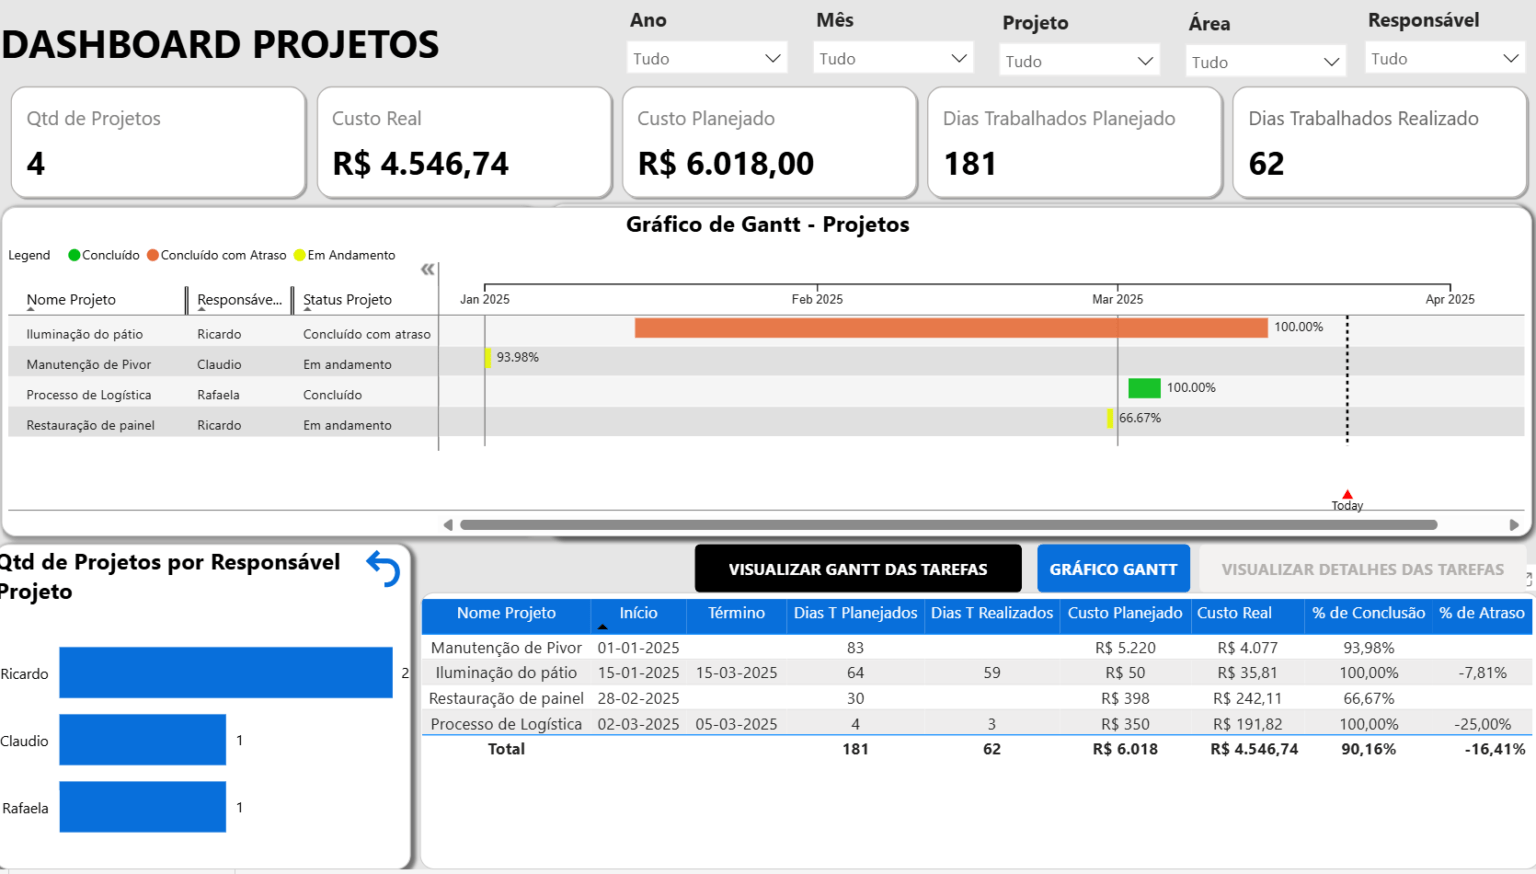Screen dimensions: 1536x874
Task: Expand the Responsável filter dropdown
Action: pyautogui.click(x=1444, y=57)
